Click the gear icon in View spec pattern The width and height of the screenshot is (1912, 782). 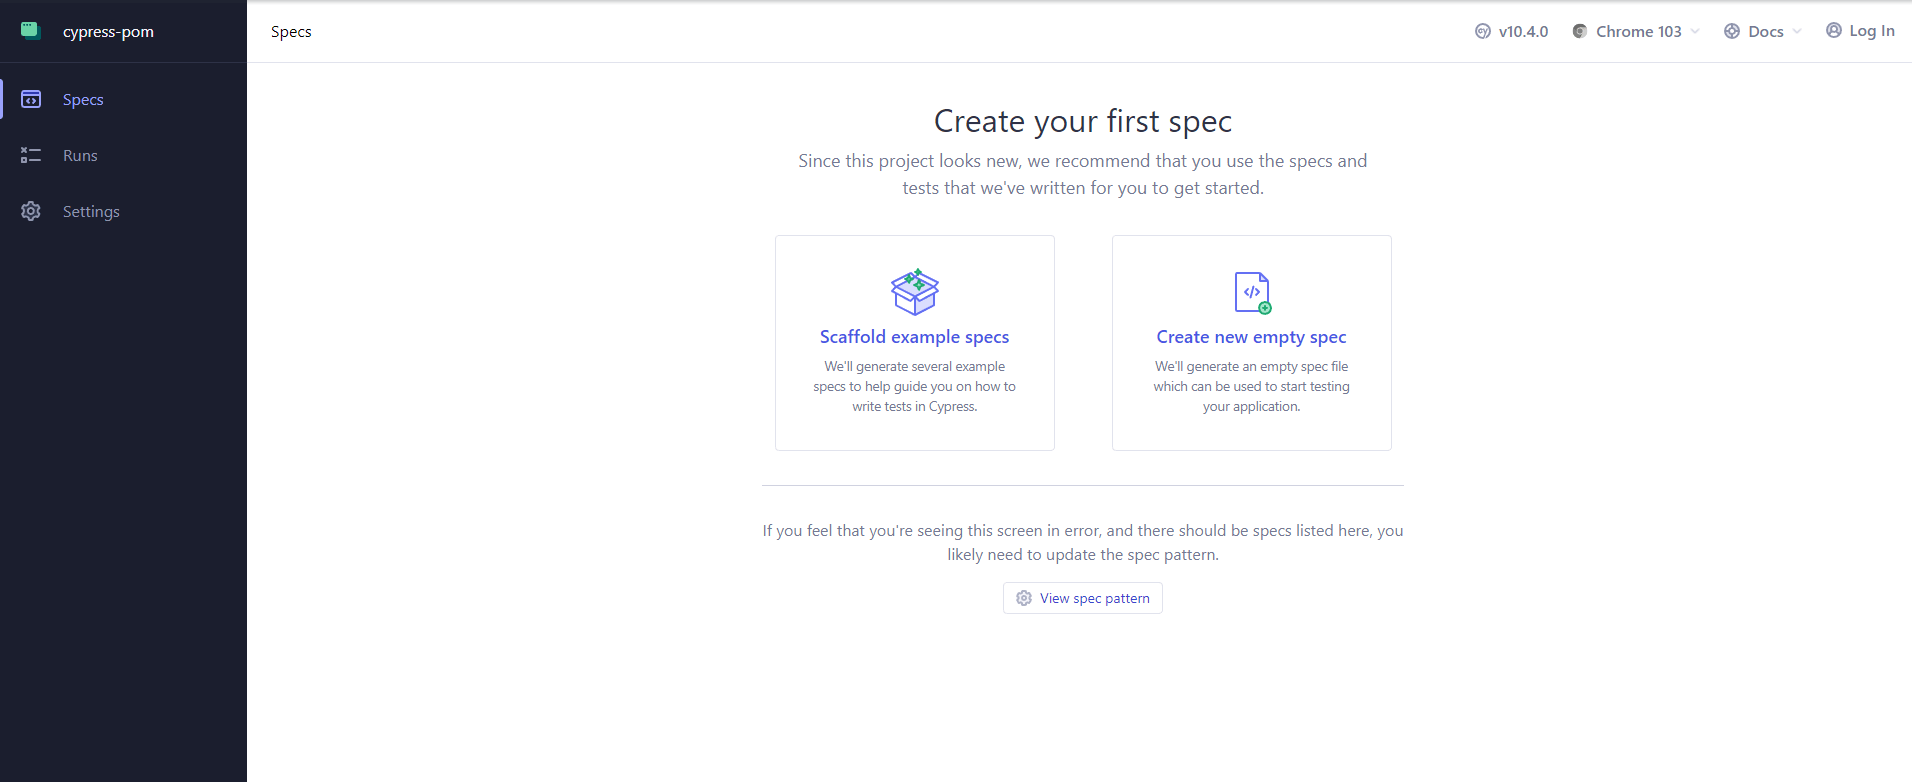point(1024,598)
